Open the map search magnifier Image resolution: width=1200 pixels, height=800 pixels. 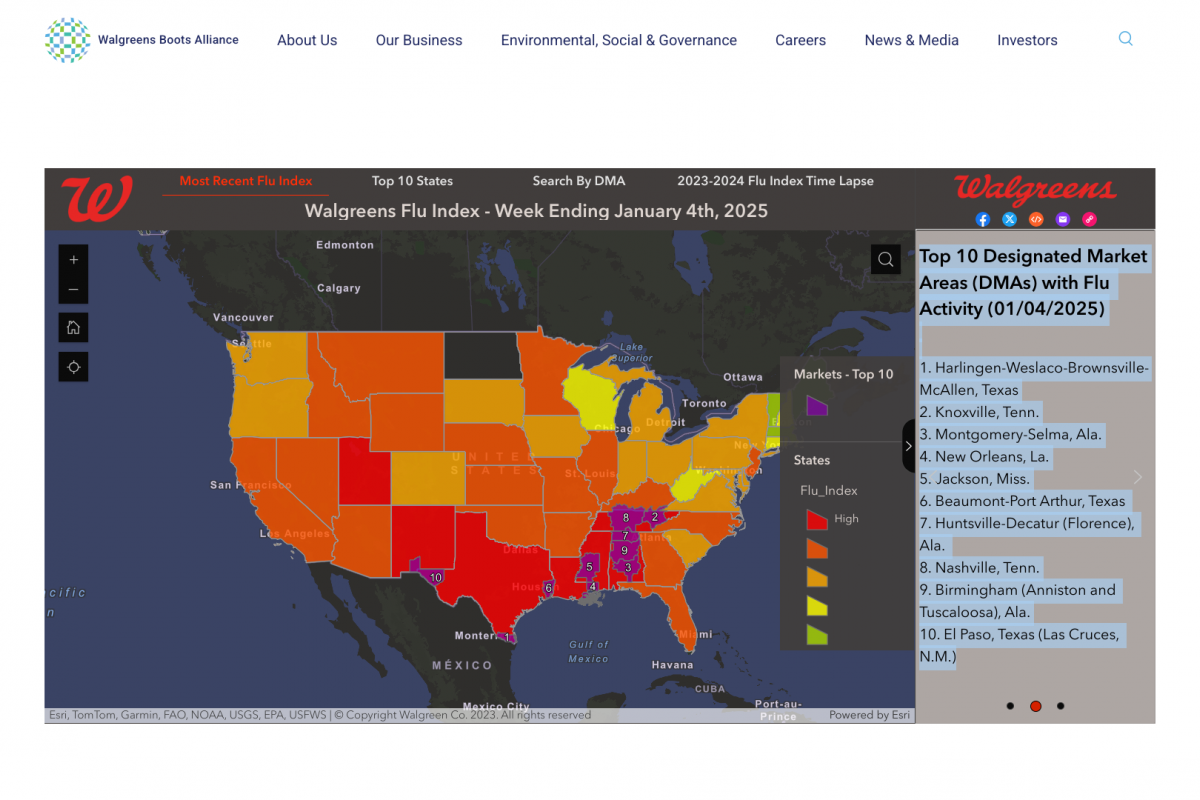[885, 260]
